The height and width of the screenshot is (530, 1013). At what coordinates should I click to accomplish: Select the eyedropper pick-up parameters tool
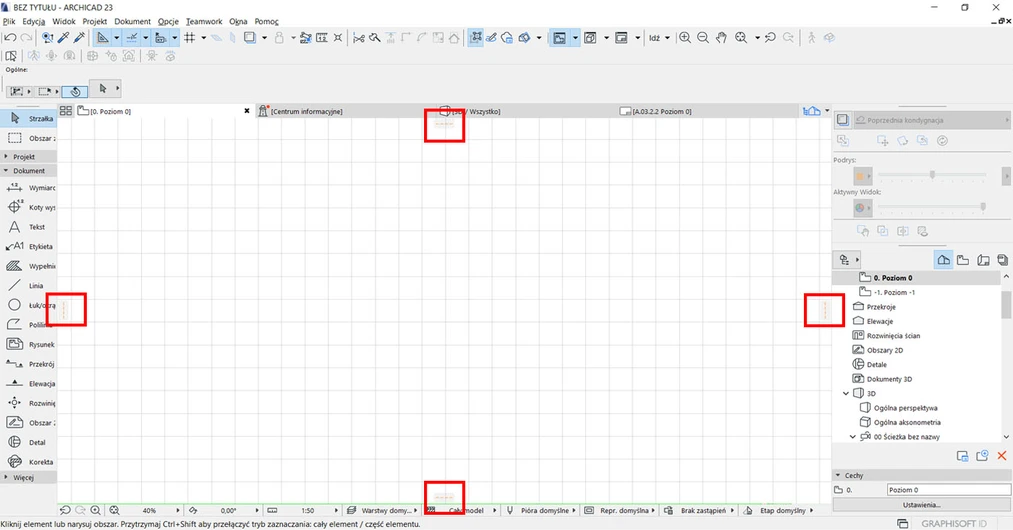(x=63, y=37)
